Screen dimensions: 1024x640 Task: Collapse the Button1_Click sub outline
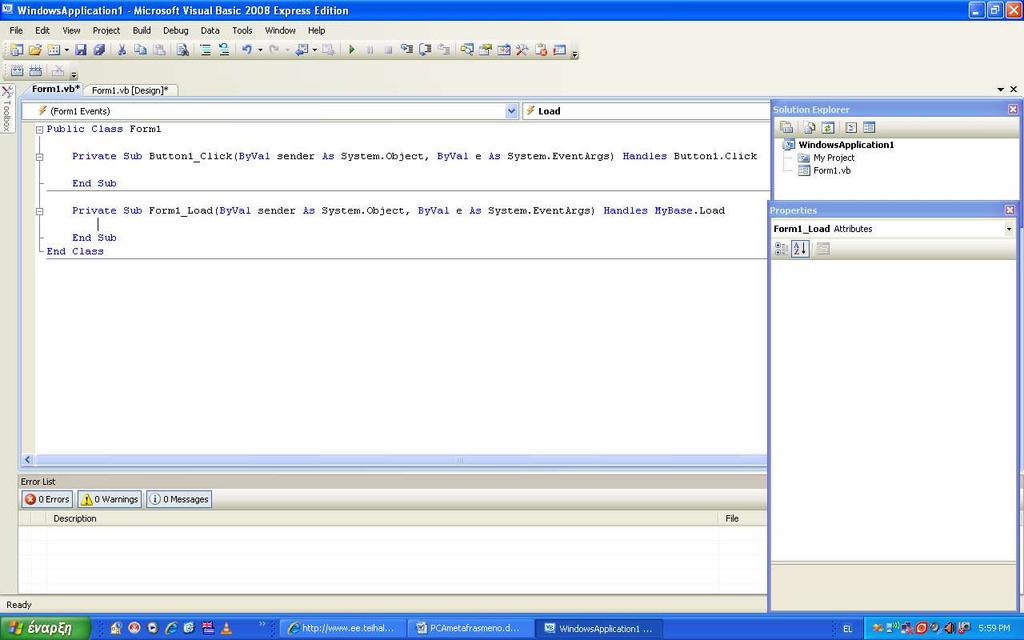[x=39, y=157]
